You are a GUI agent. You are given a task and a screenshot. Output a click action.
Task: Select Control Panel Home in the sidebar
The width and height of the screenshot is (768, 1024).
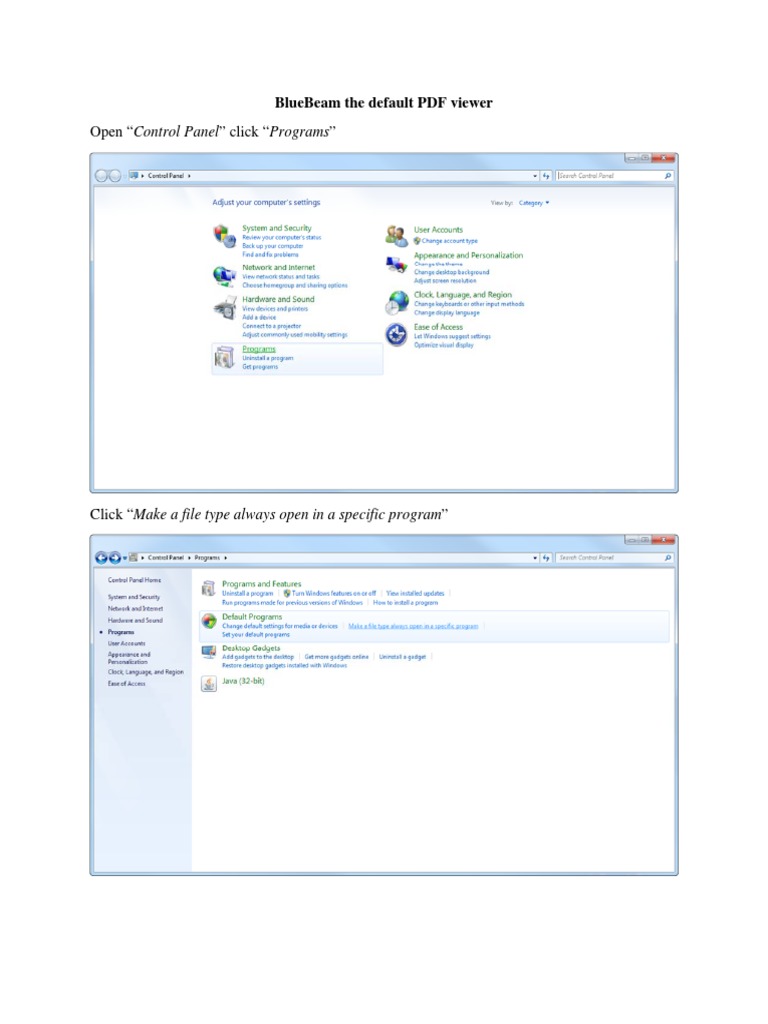click(135, 580)
